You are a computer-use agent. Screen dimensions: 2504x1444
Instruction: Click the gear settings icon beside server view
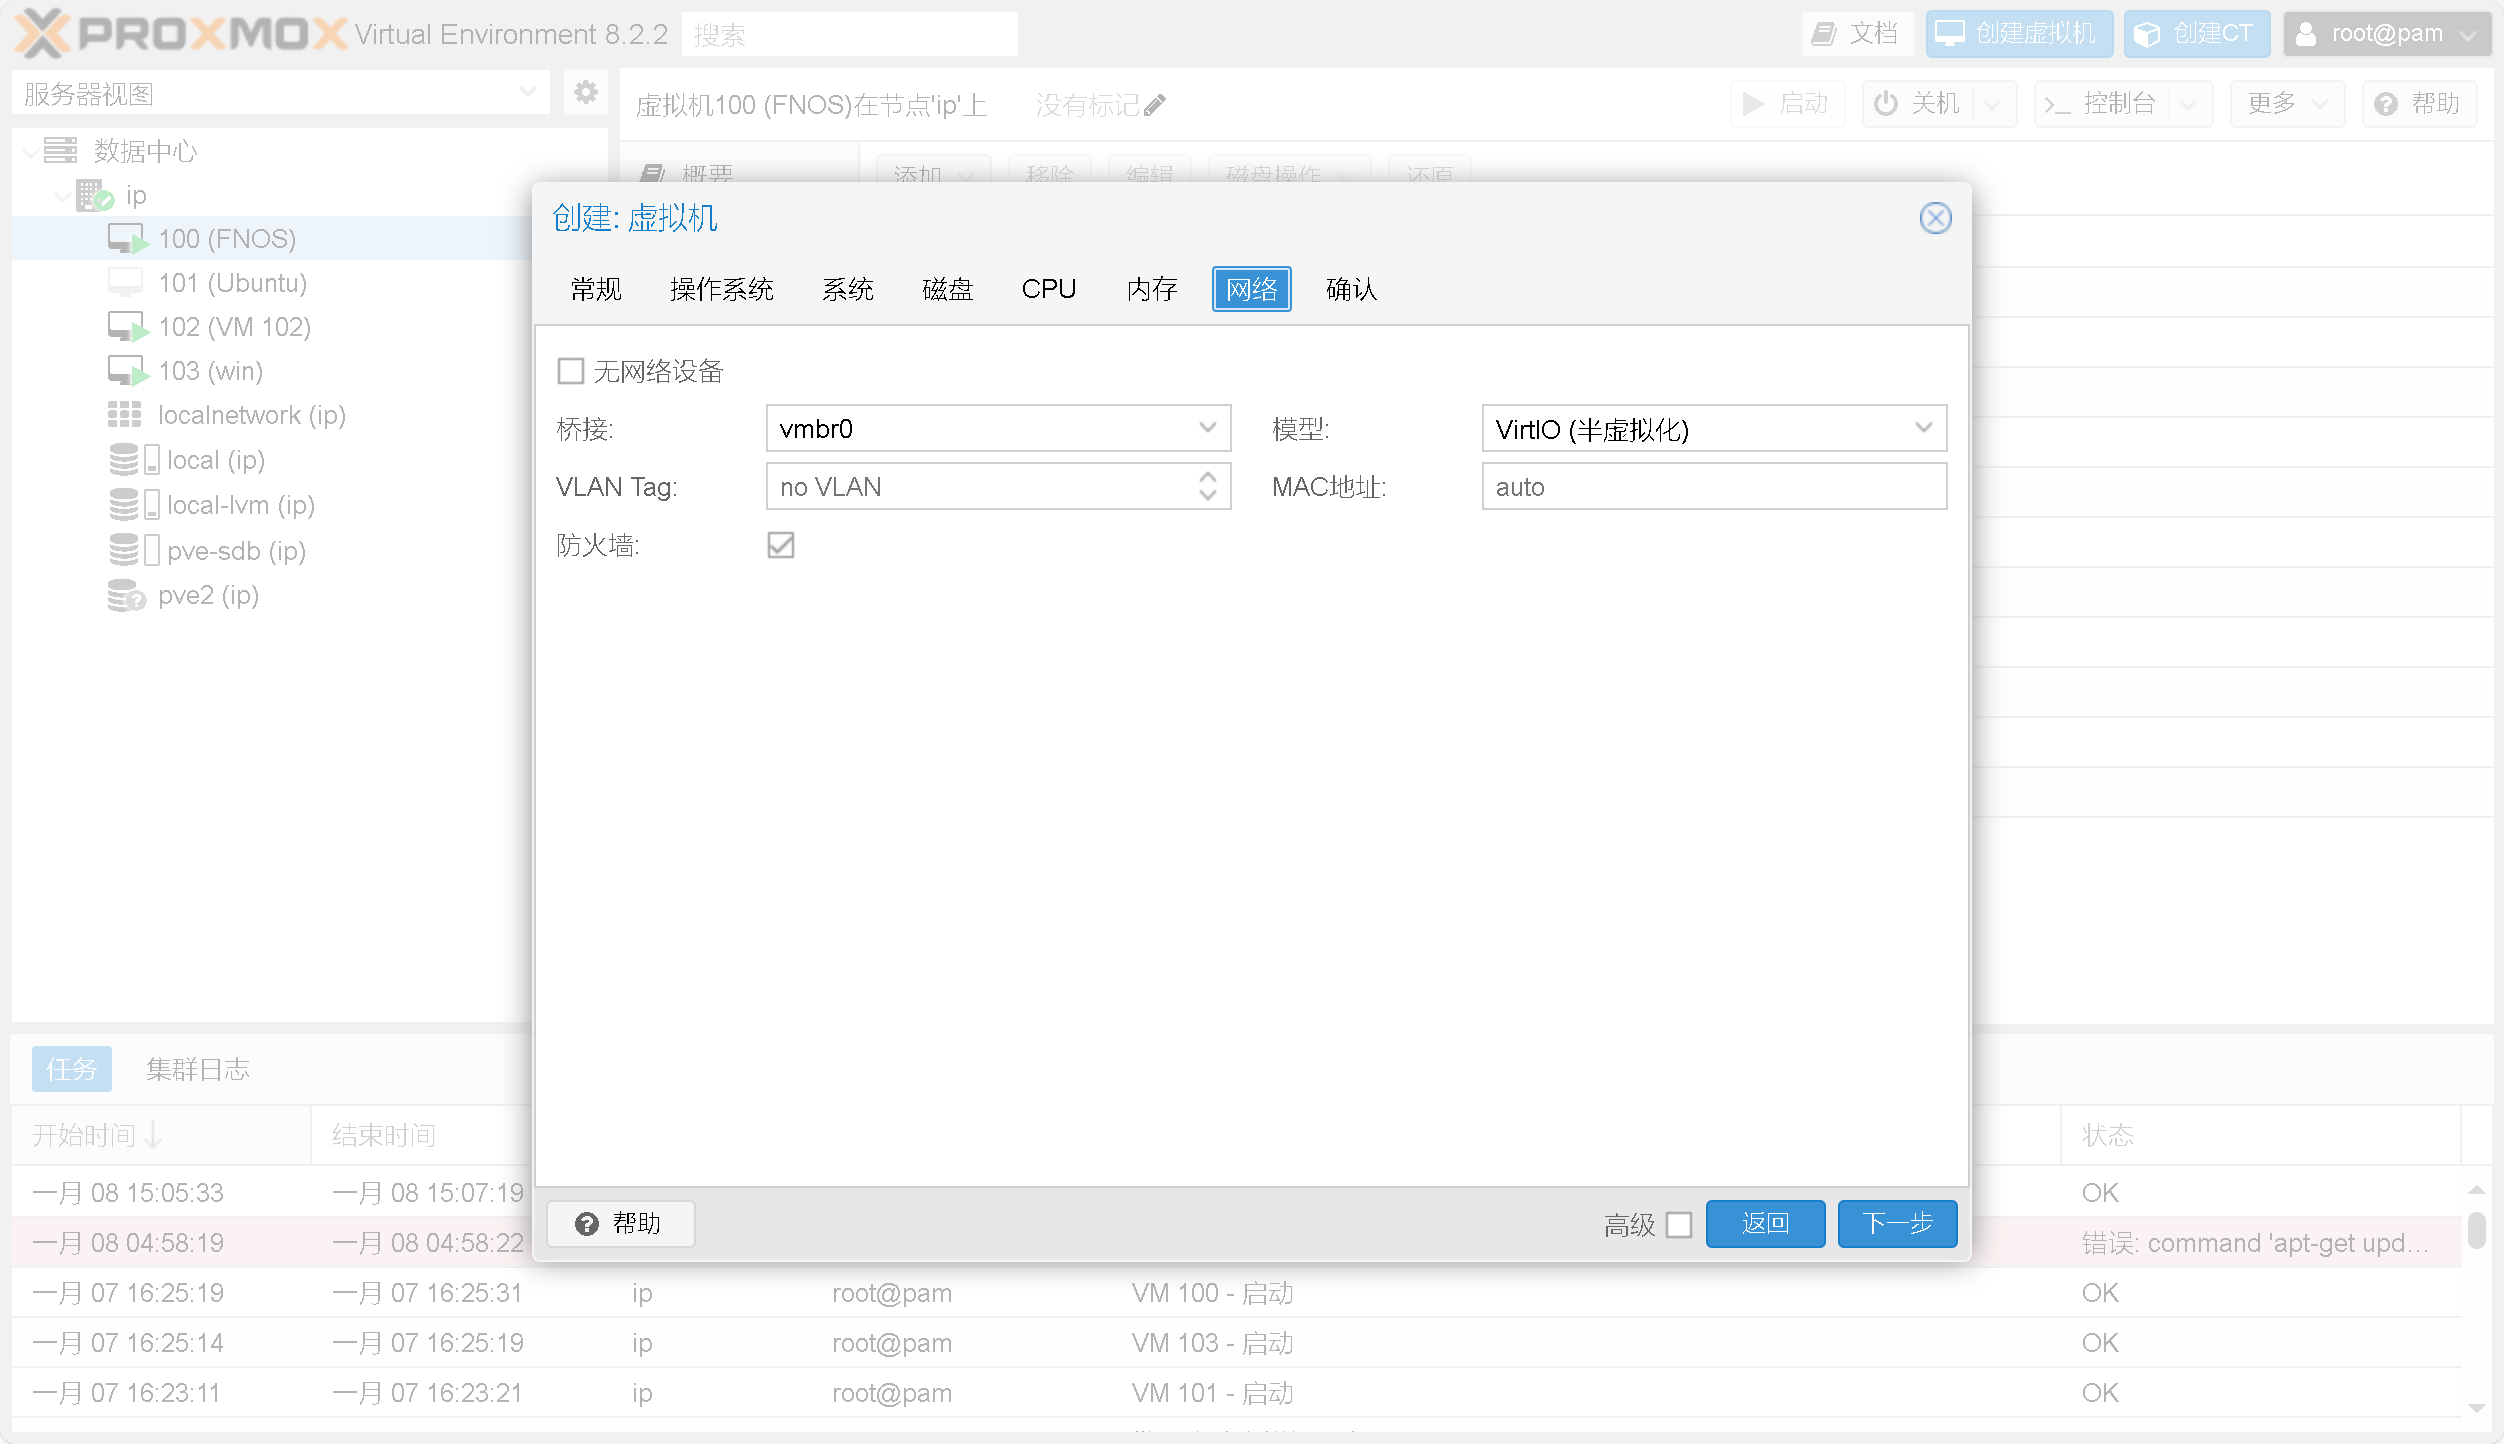point(586,93)
